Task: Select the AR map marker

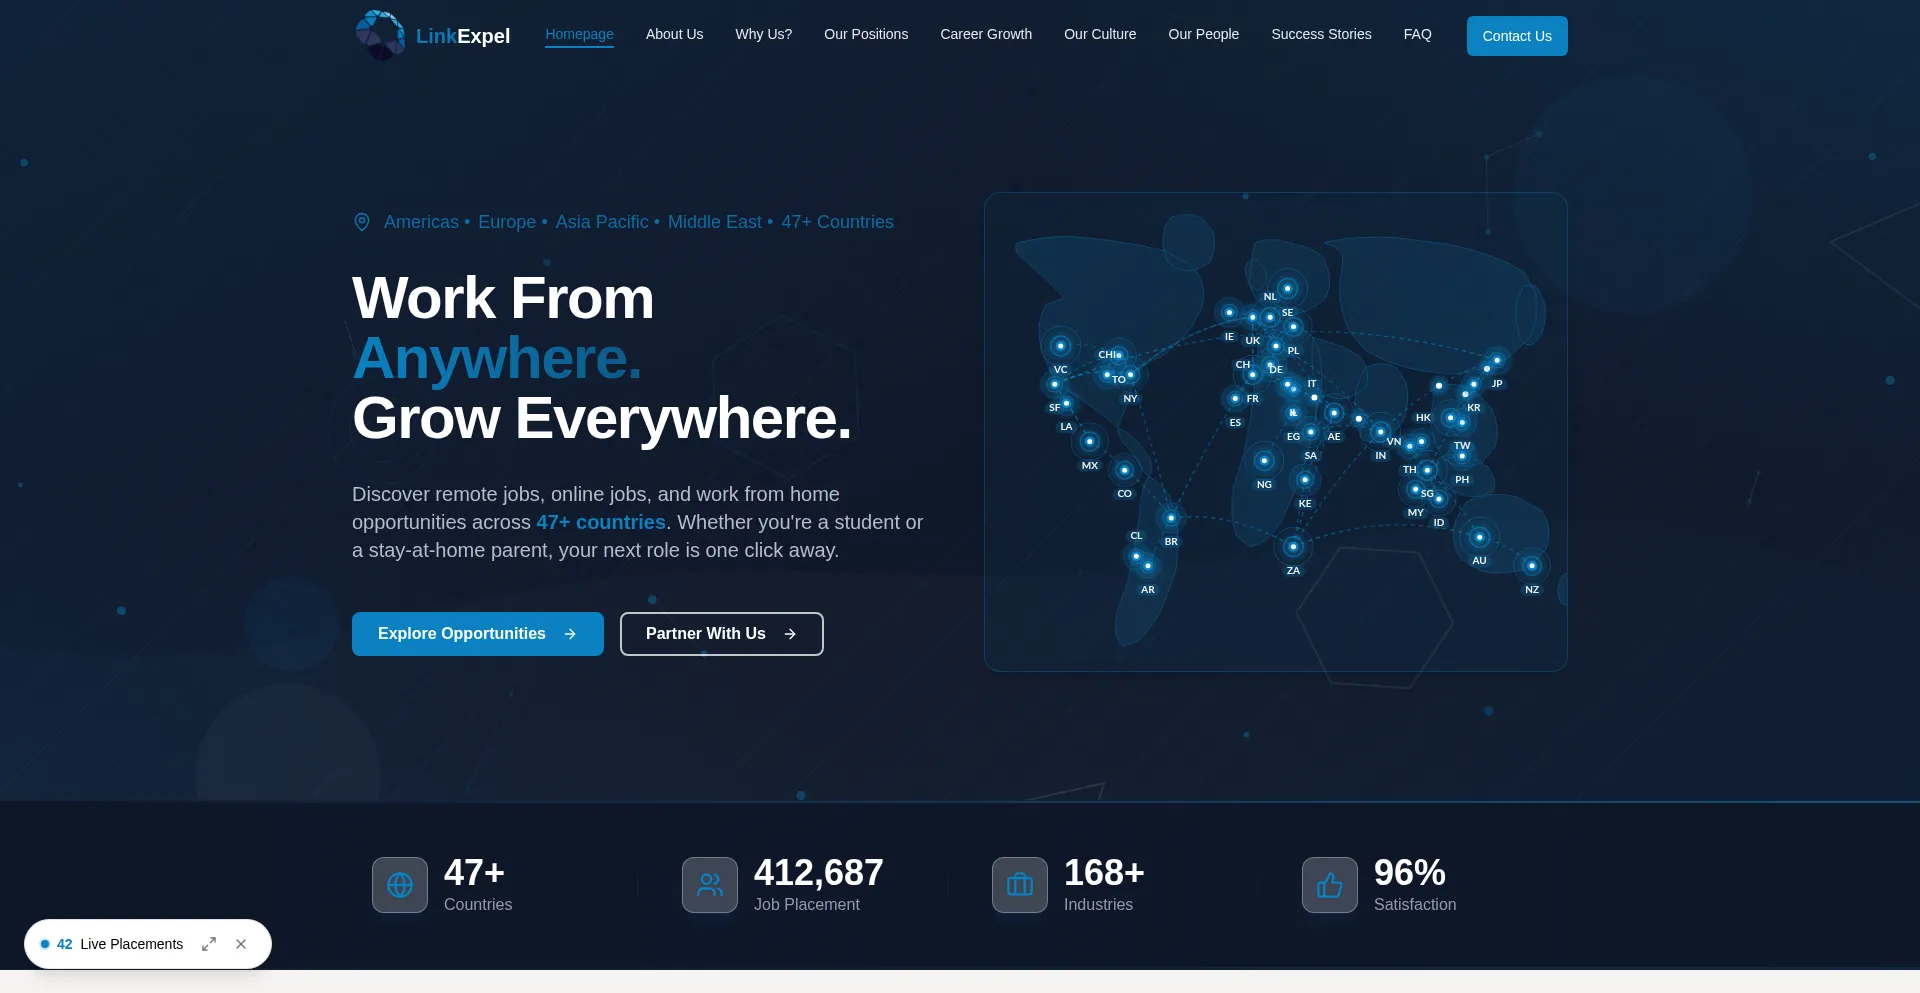Action: tap(1147, 566)
